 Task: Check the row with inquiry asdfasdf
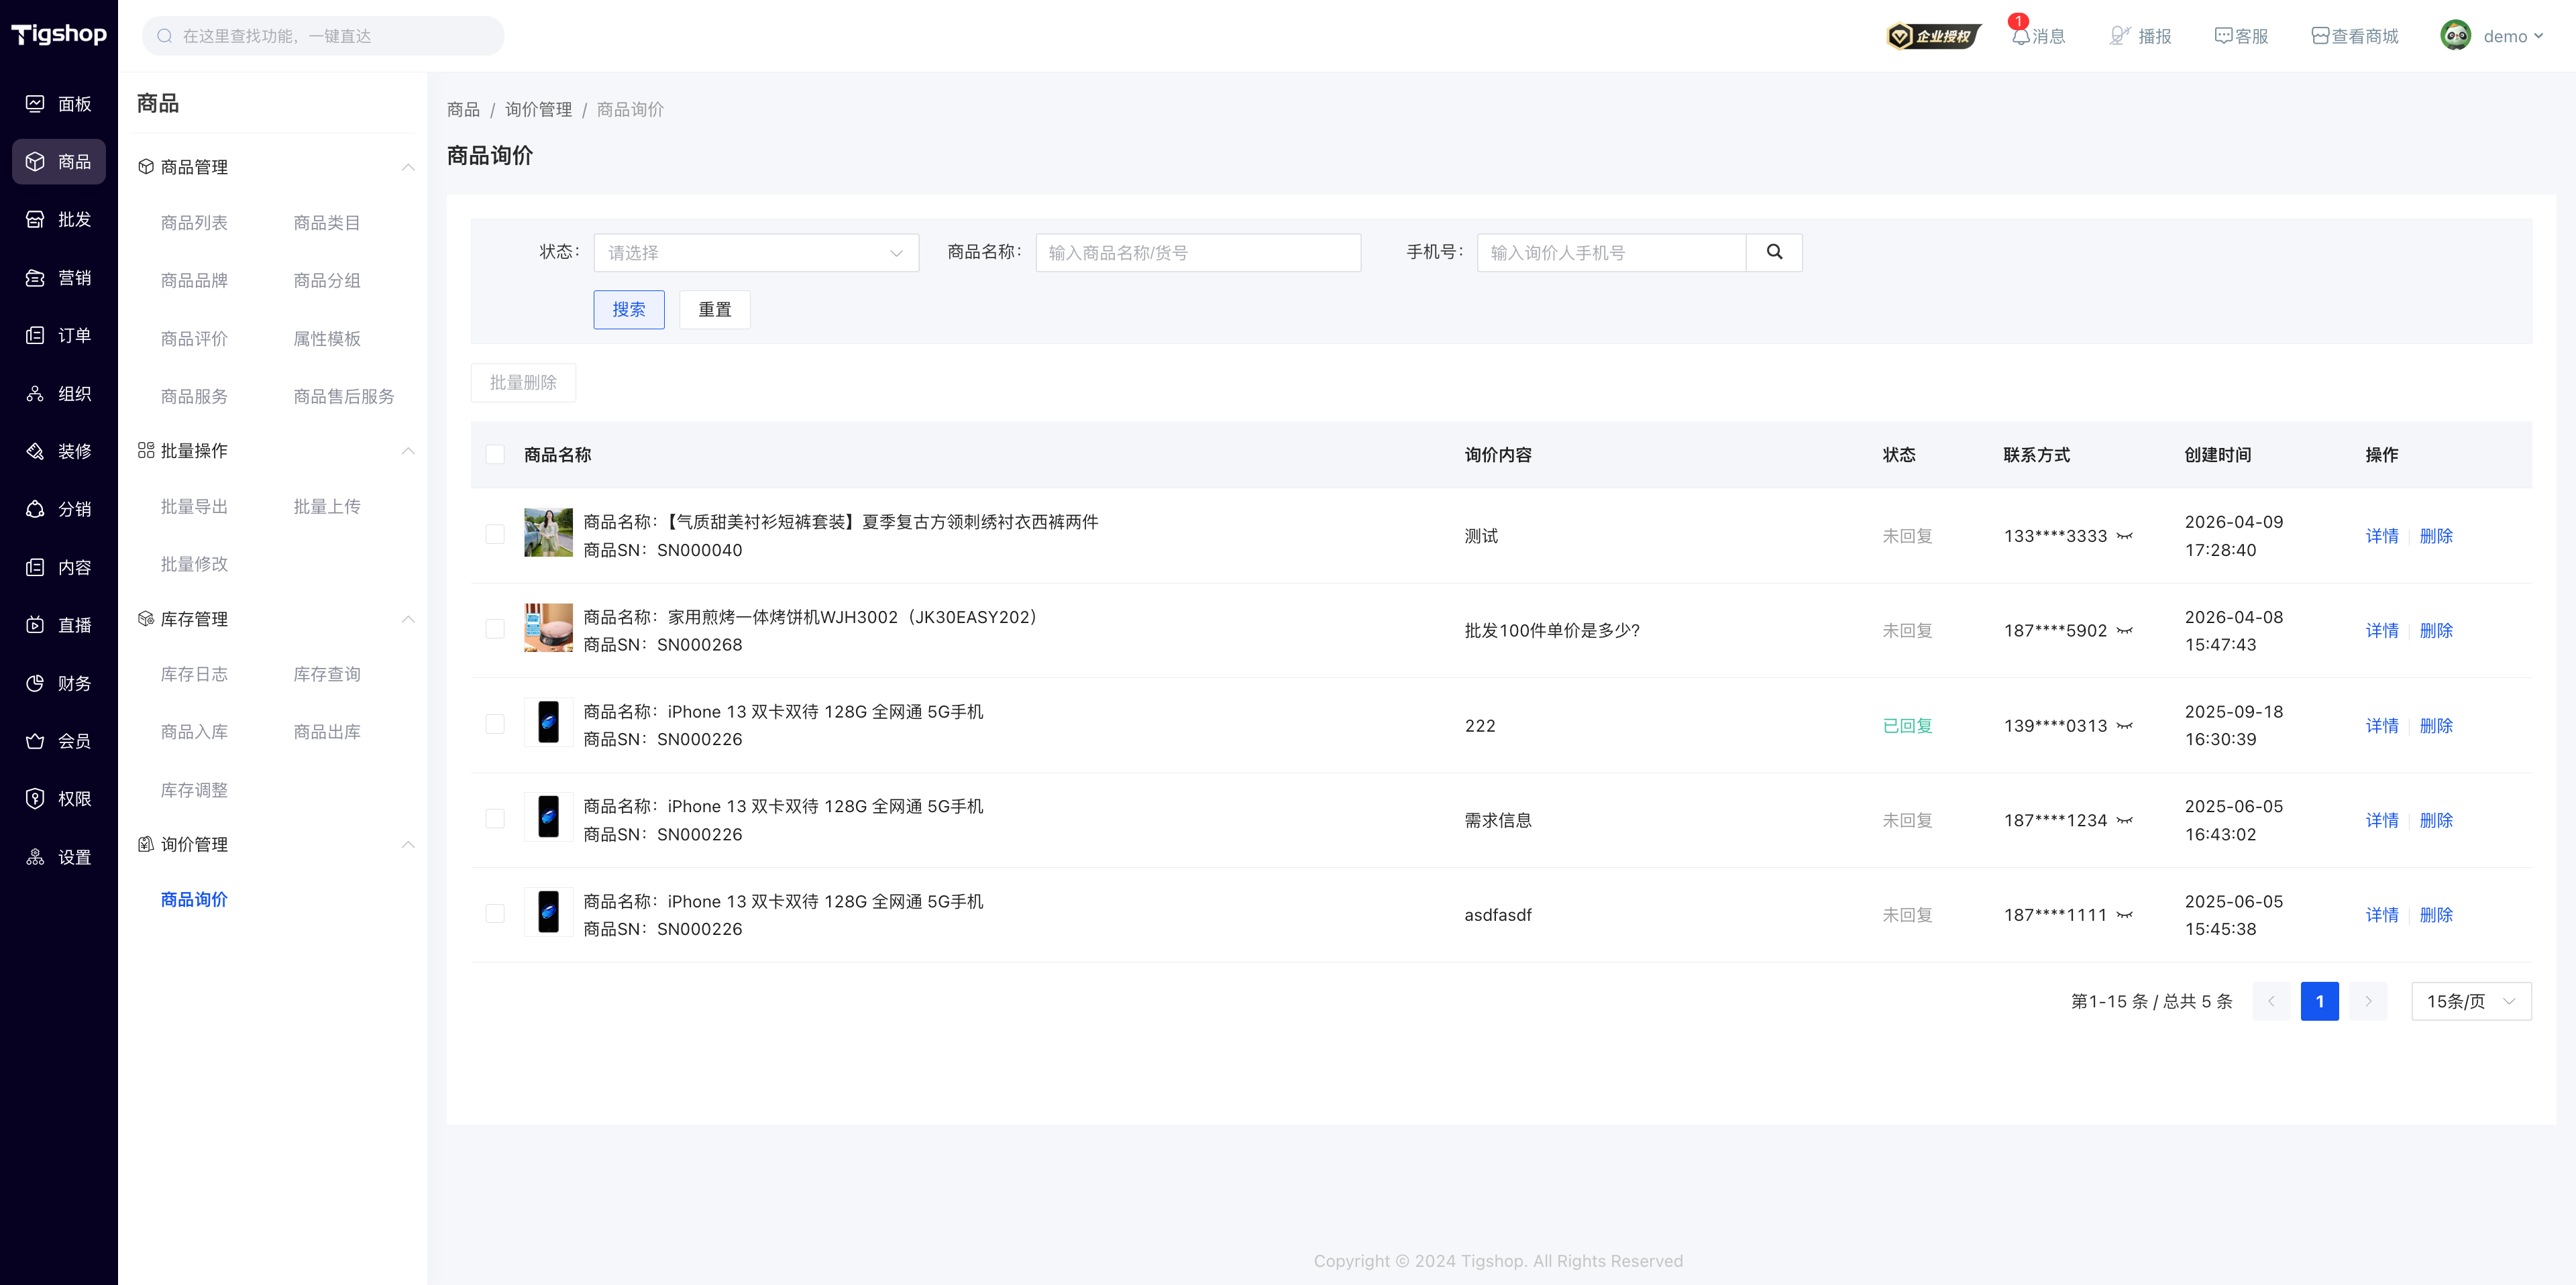click(495, 915)
